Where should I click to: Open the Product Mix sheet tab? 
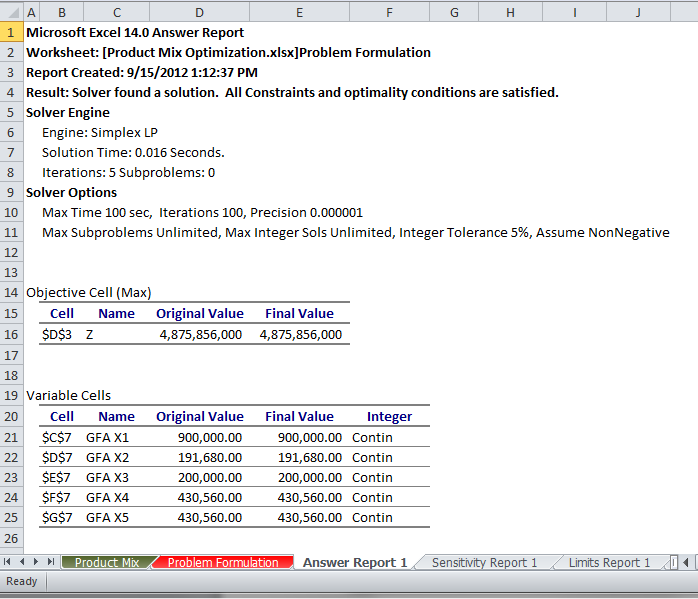pyautogui.click(x=106, y=563)
